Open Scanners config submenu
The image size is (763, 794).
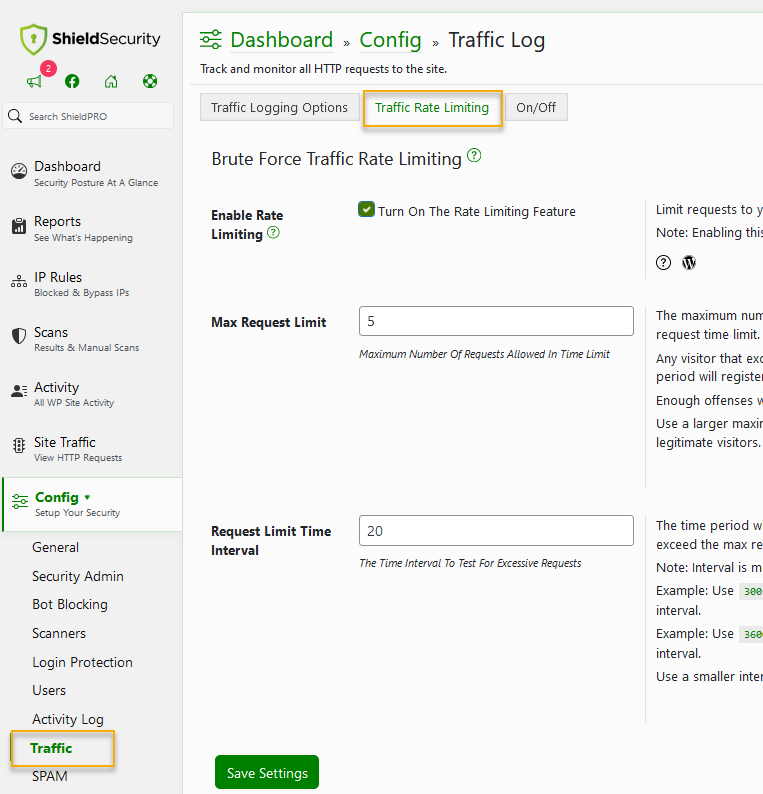[59, 633]
